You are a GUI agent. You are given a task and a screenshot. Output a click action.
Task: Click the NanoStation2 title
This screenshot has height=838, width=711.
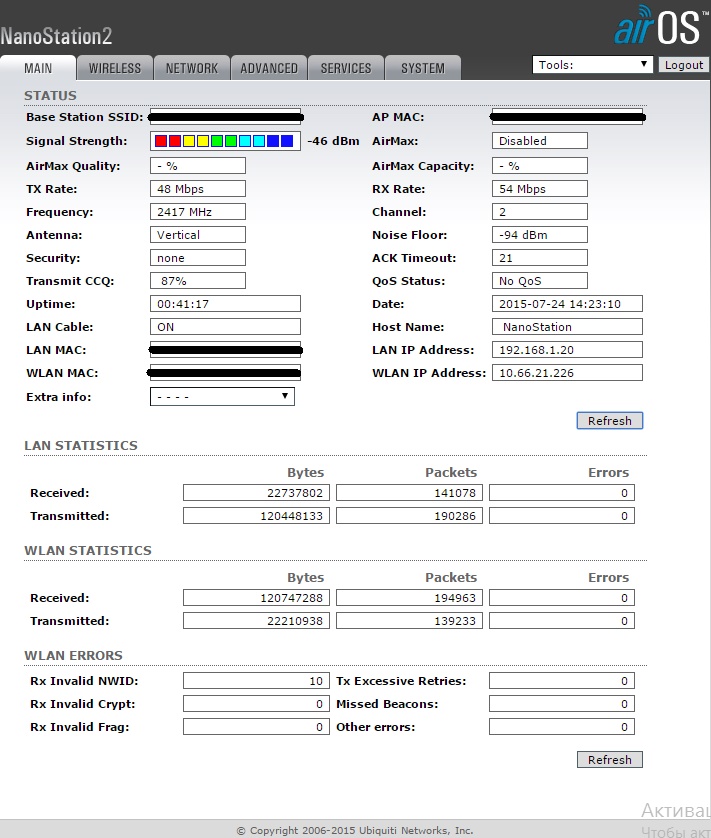56,36
